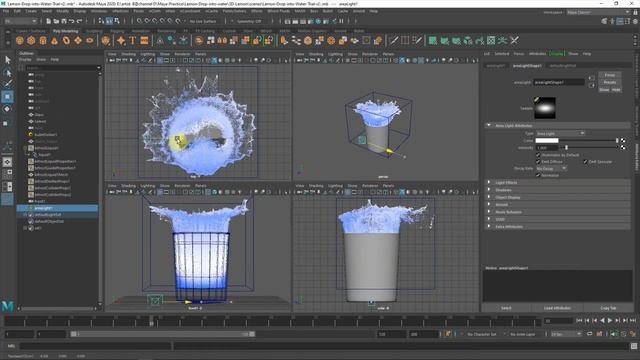Create a polygon sphere from the shelf
640x360 pixels.
click(20, 40)
